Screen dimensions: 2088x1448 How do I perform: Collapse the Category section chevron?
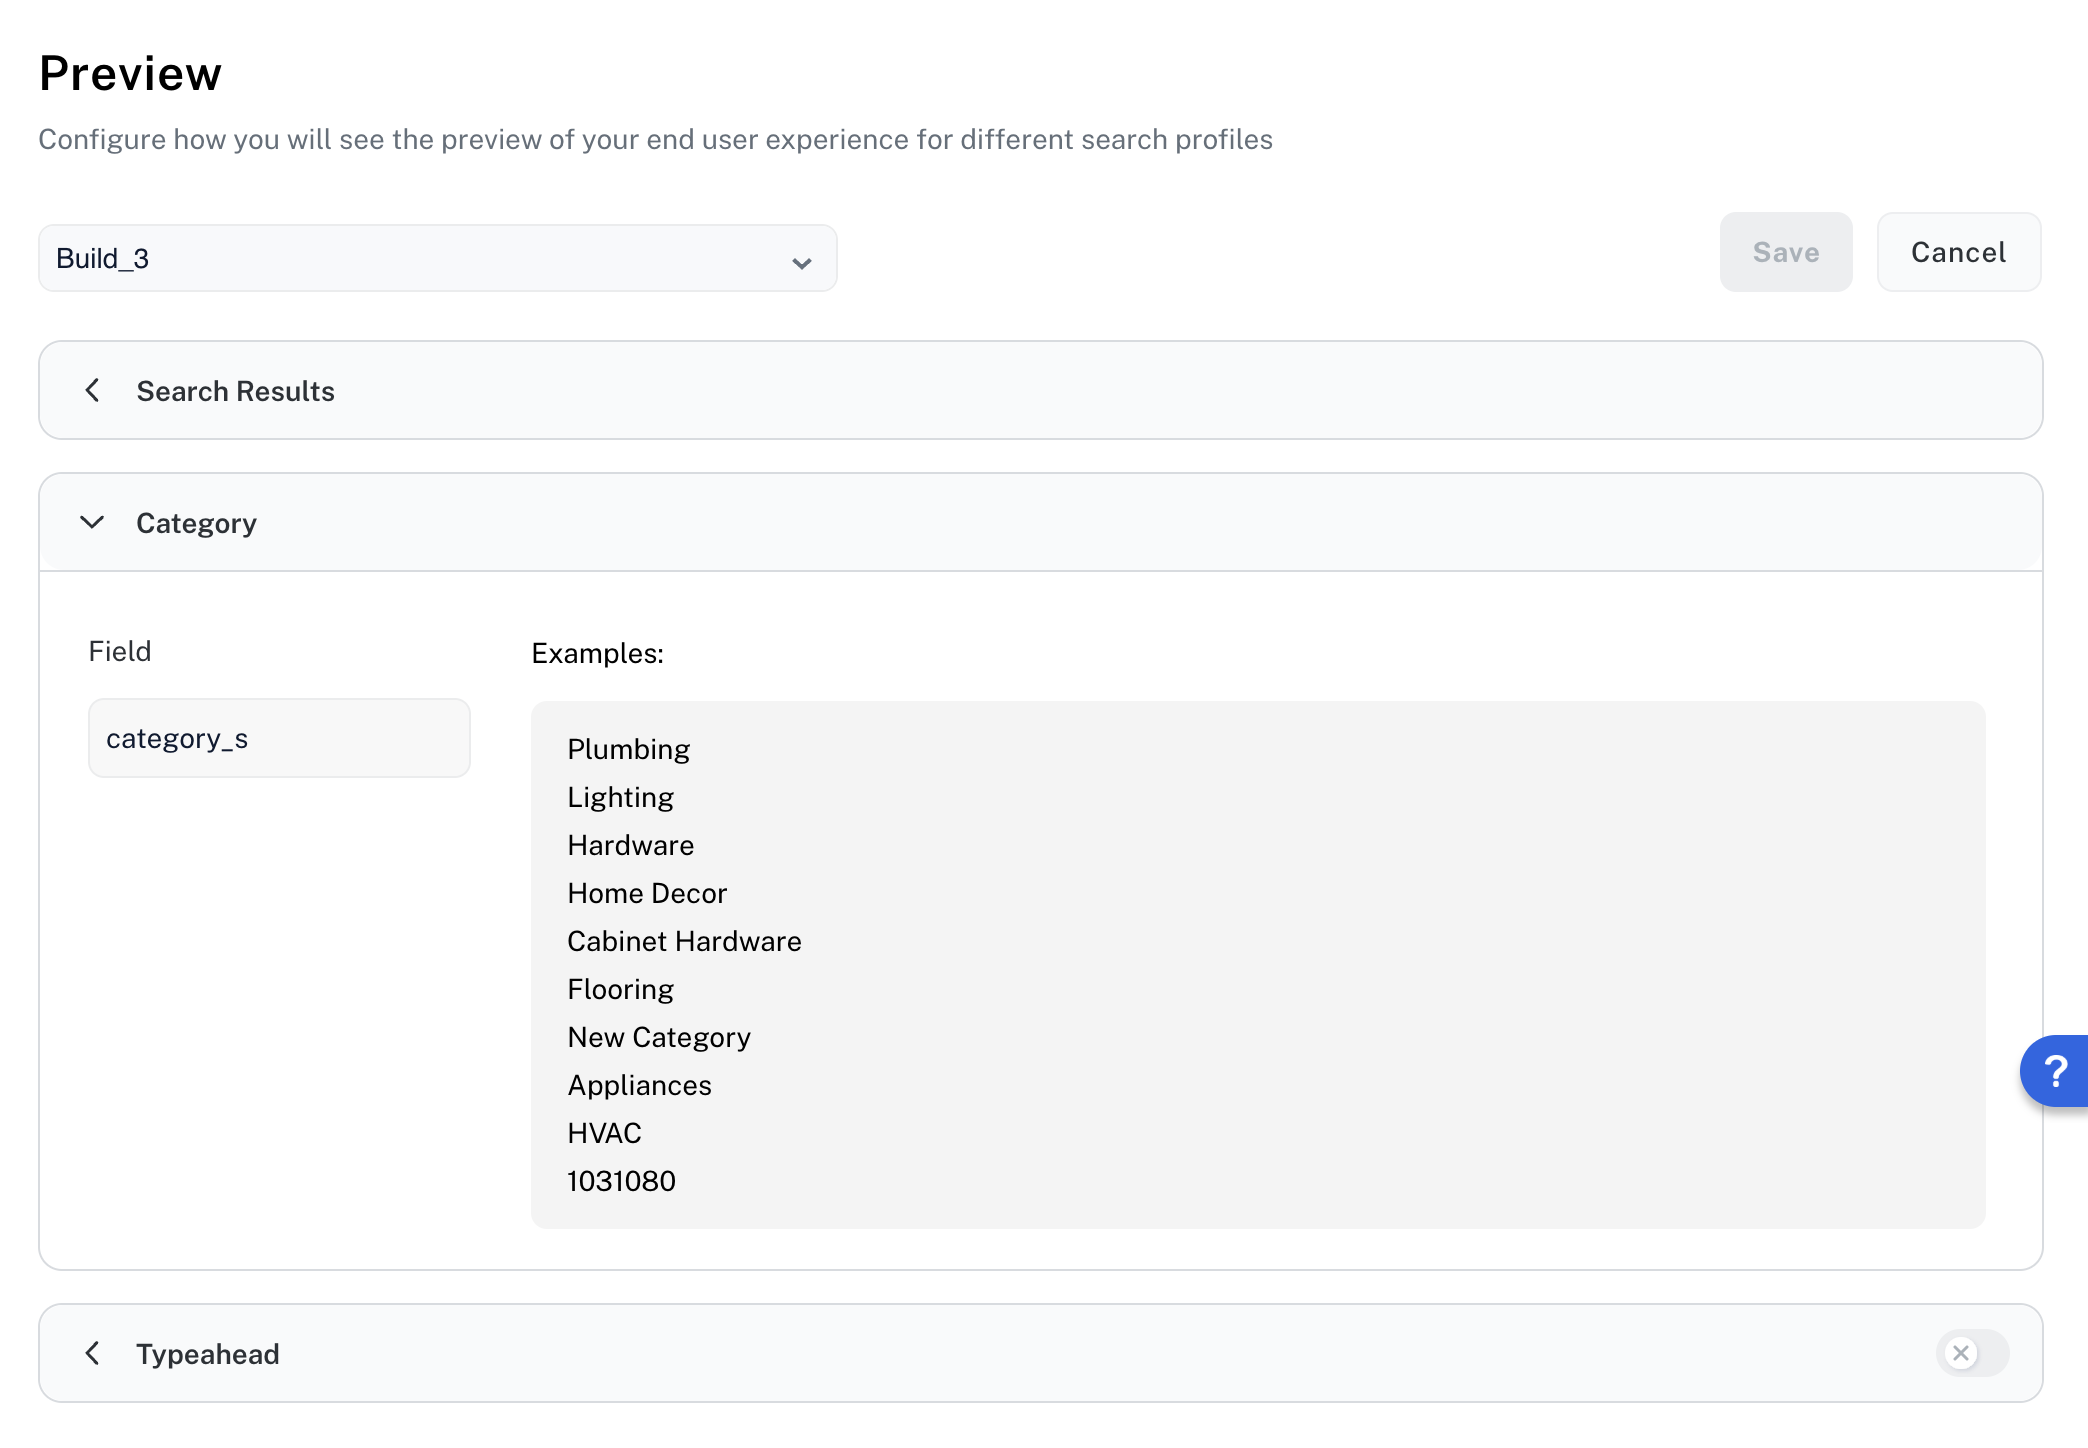tap(92, 522)
